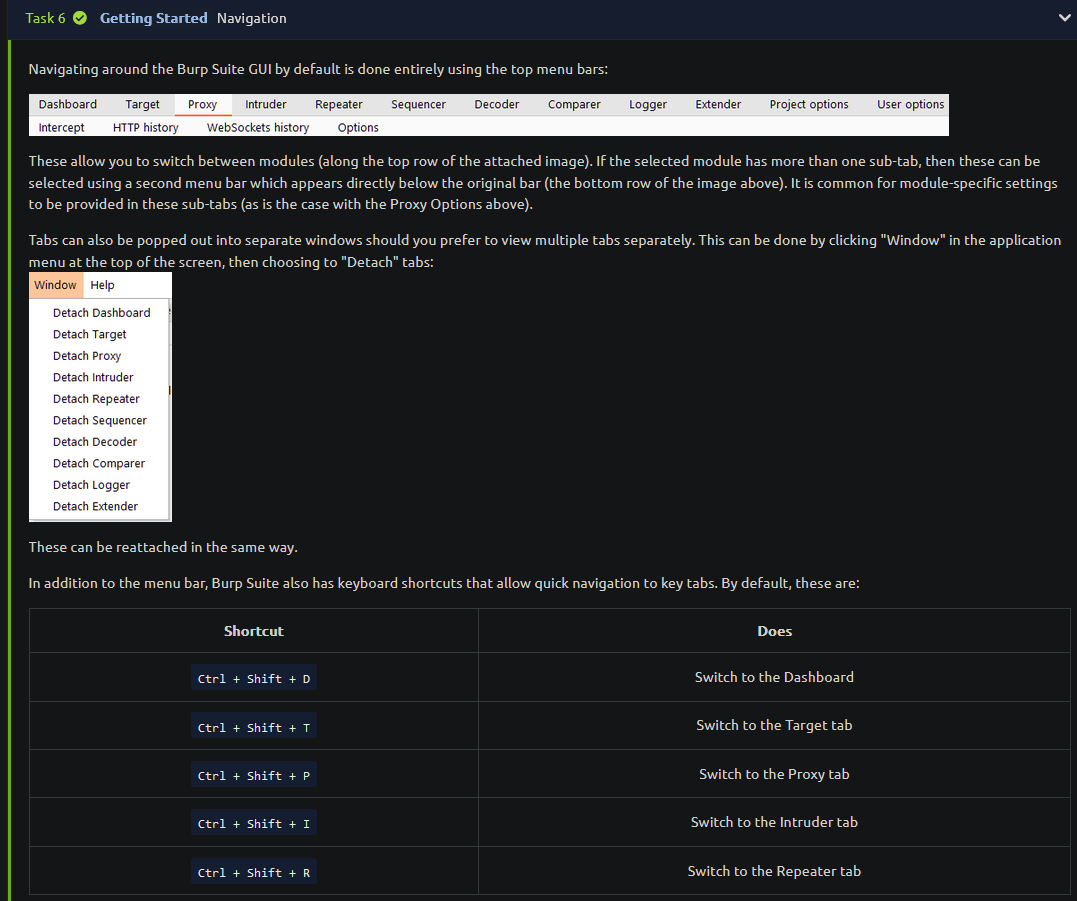This screenshot has width=1077, height=901.
Task: Click the 'Task 6' label
Action: 45,19
